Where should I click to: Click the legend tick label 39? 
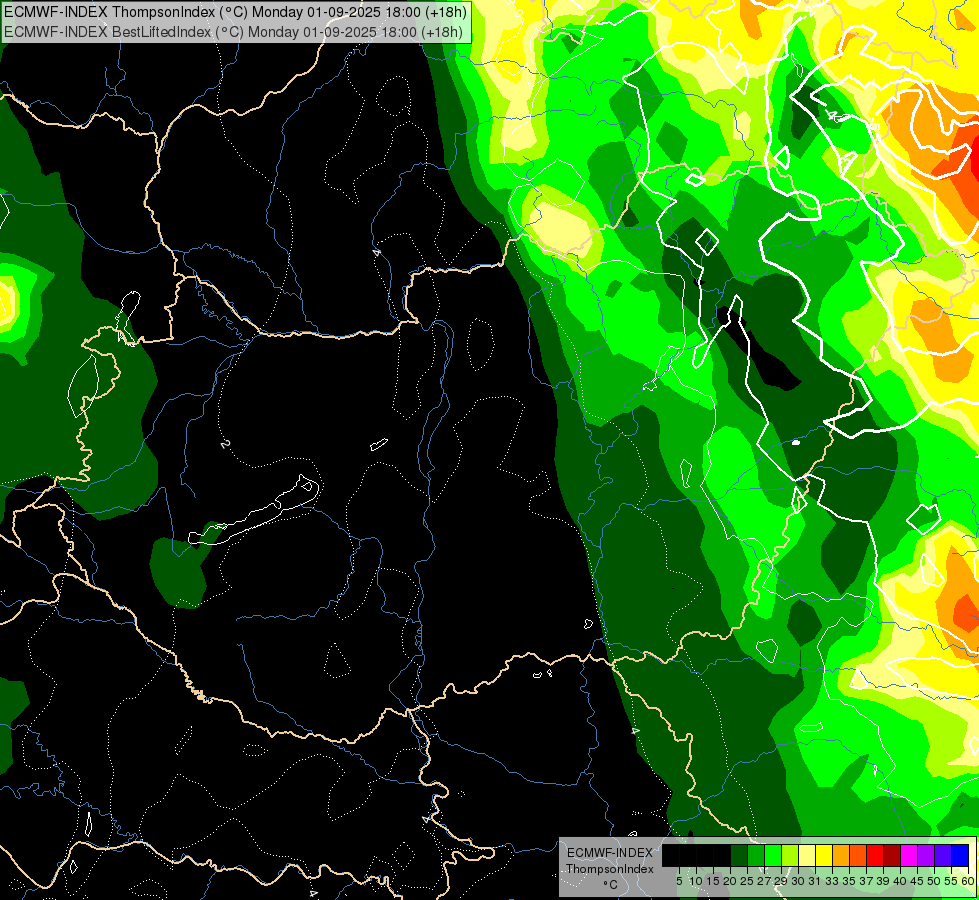883,881
